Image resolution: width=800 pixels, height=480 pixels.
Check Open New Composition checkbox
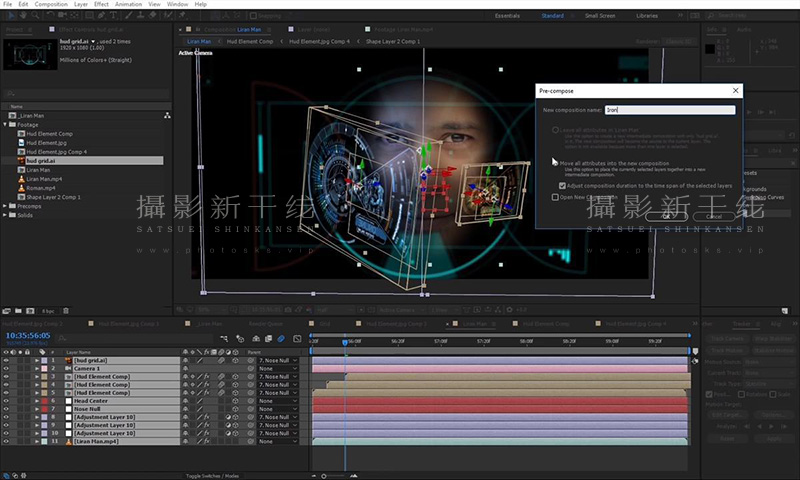[x=555, y=197]
